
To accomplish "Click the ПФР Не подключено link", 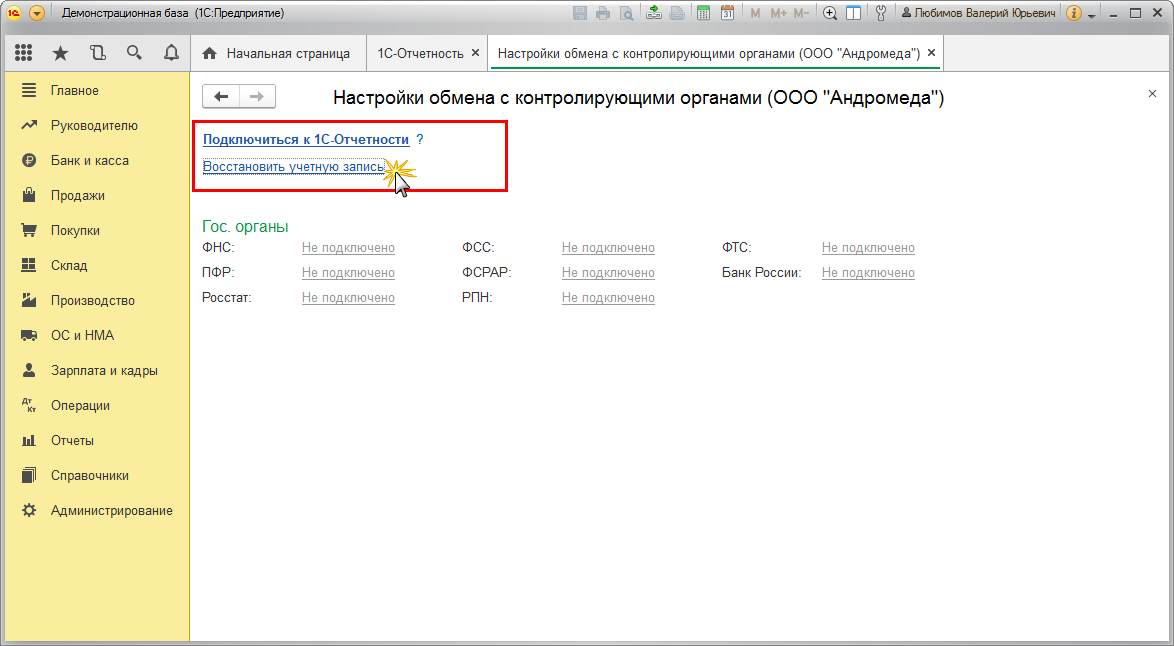I will pyautogui.click(x=348, y=272).
